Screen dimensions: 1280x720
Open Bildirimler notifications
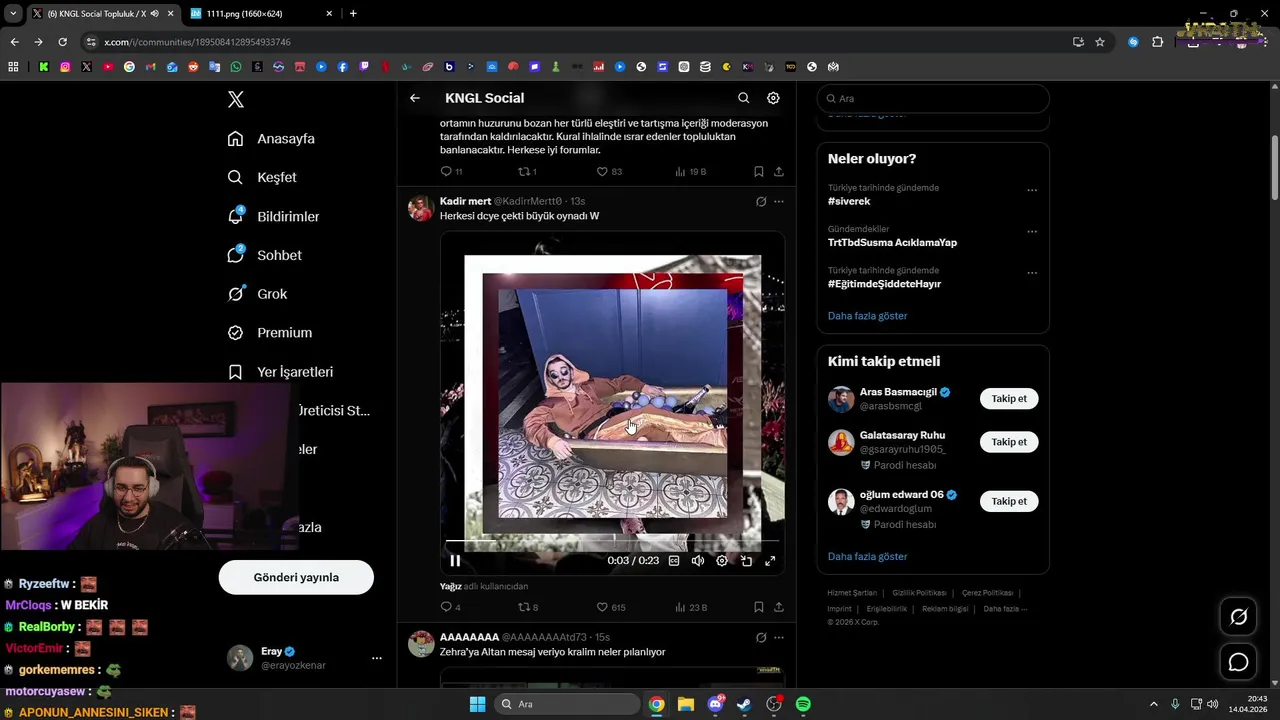click(x=273, y=216)
